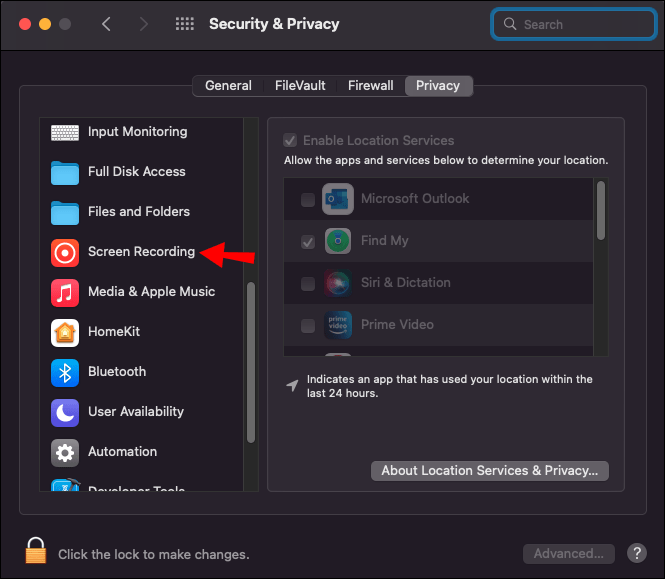Click the Bluetooth icon in sidebar
665x579 pixels.
click(64, 373)
